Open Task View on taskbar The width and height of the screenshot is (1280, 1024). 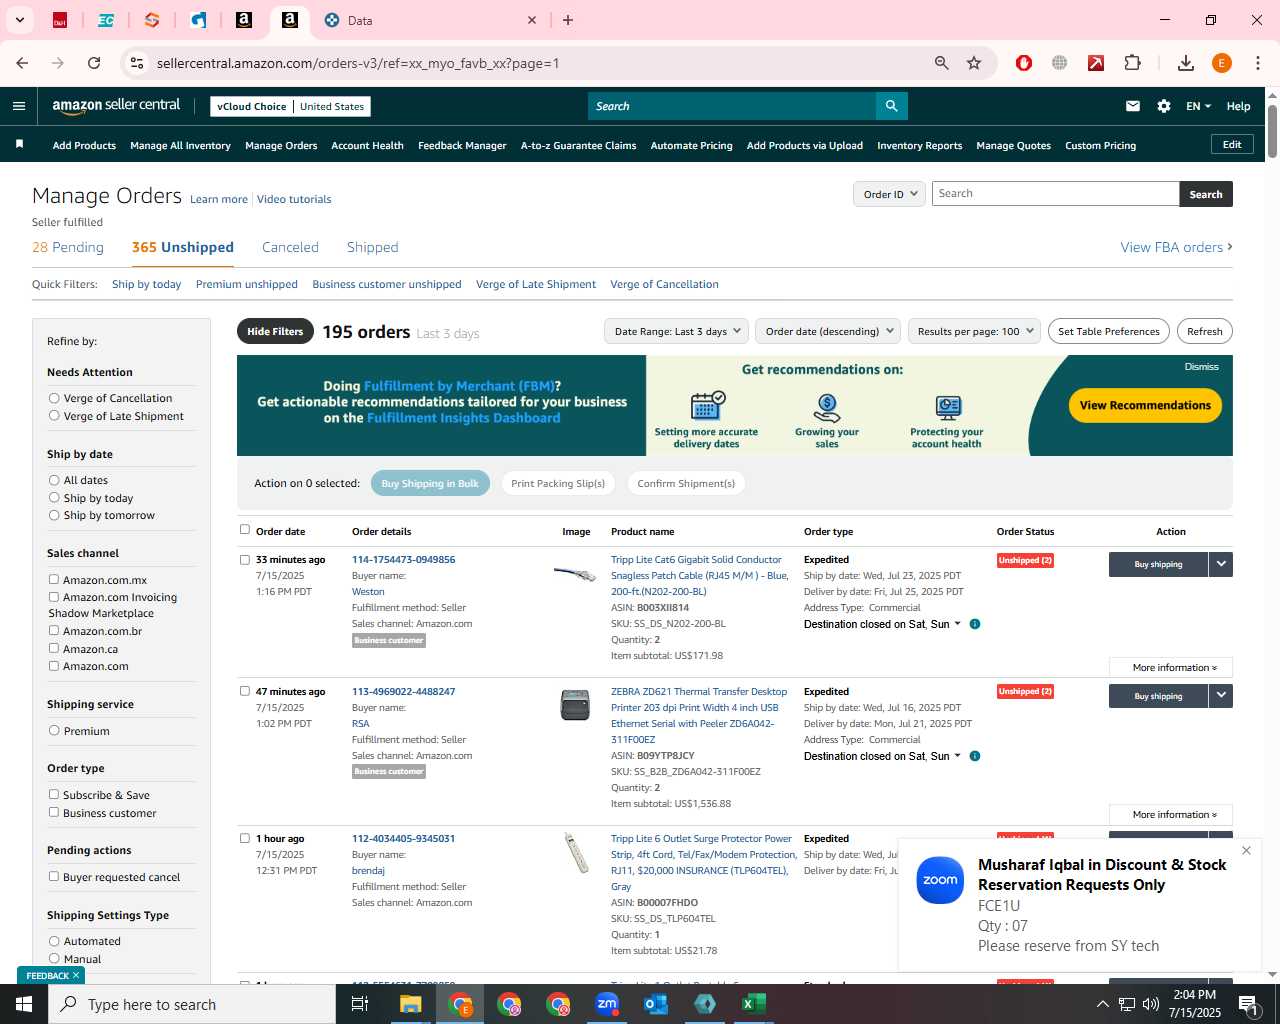point(360,1004)
